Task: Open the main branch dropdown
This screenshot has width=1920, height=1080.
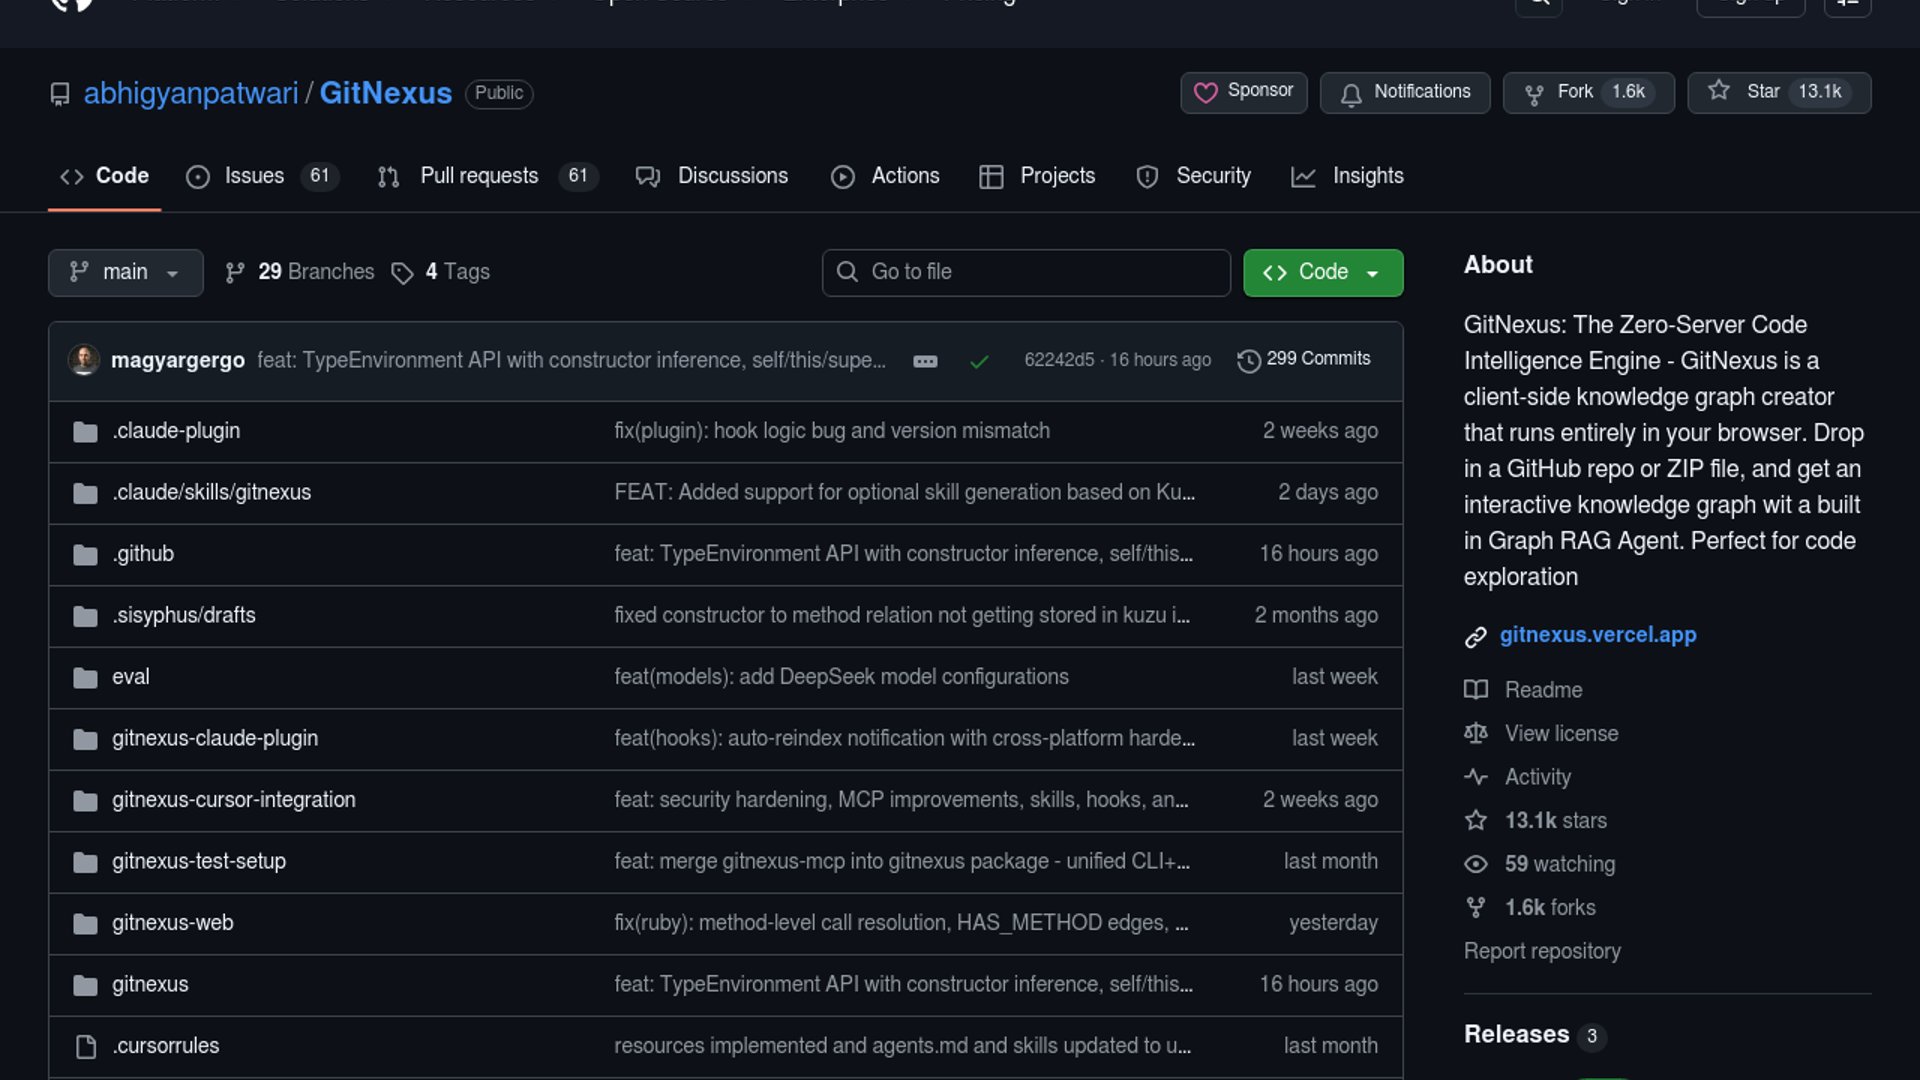Action: [125, 272]
